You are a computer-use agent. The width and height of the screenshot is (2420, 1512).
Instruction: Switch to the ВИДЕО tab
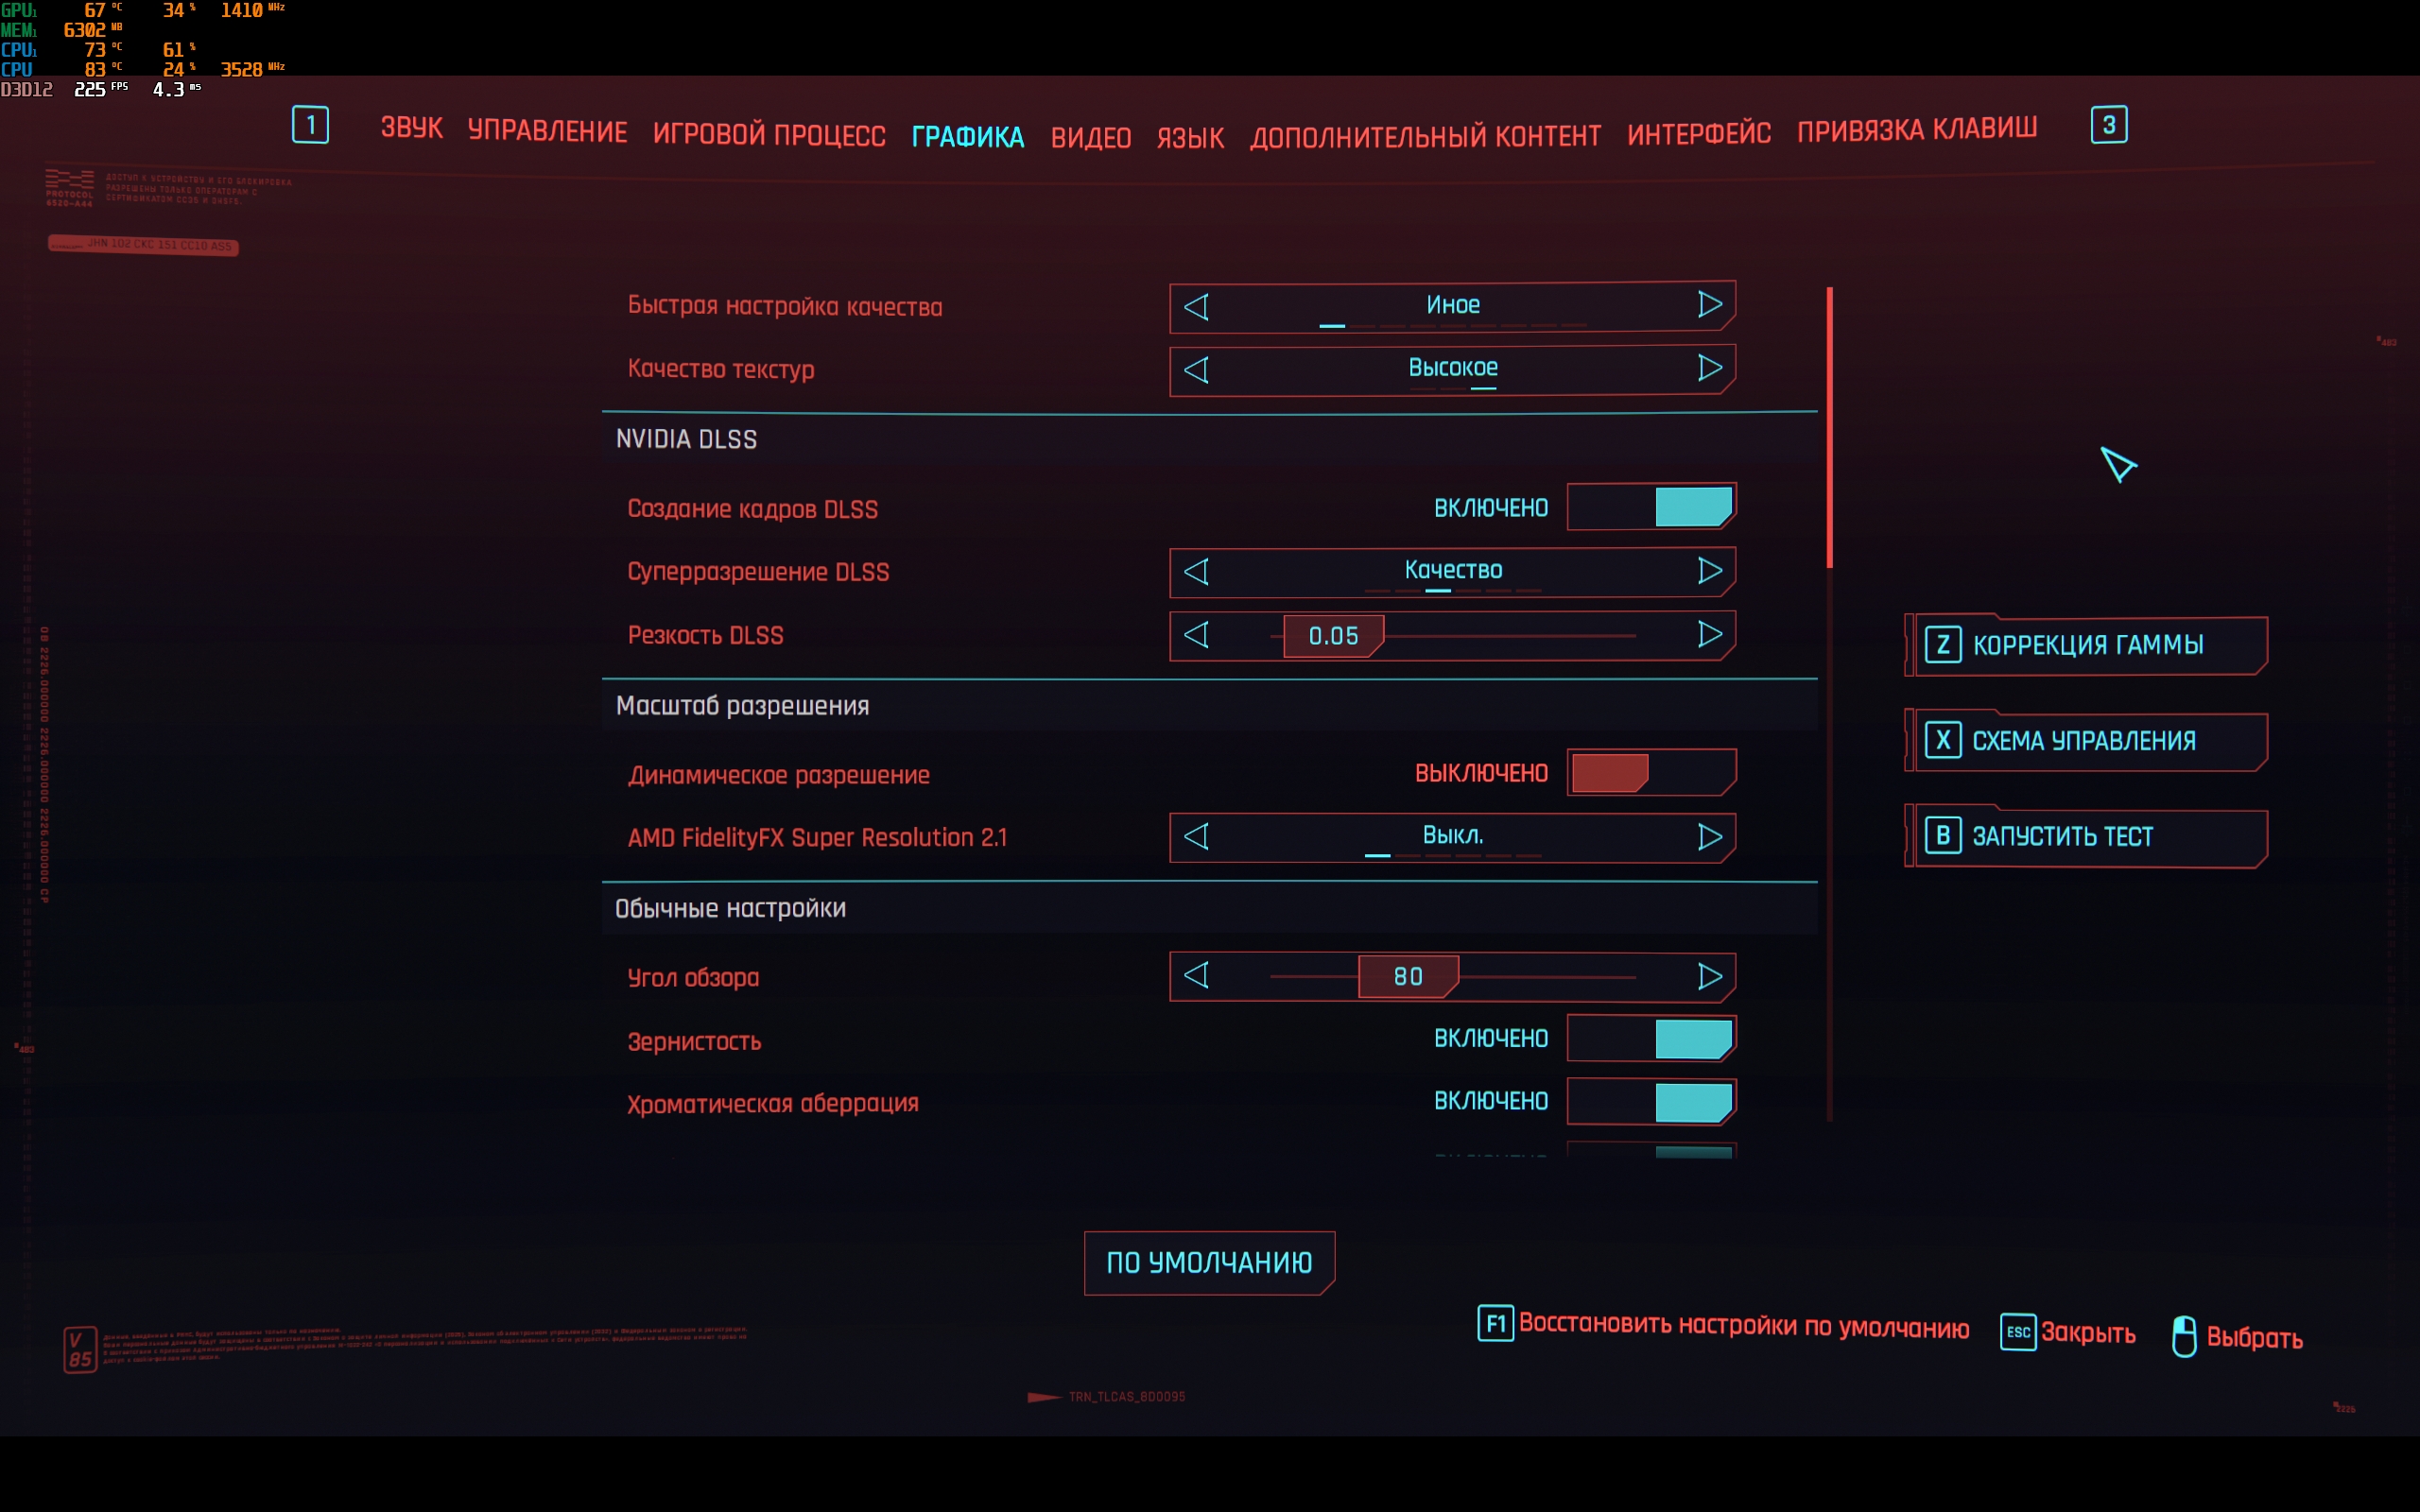pyautogui.click(x=1090, y=137)
